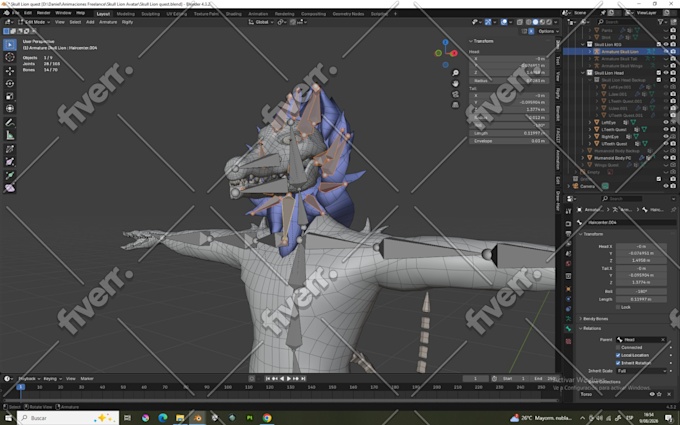This screenshot has height=425, width=680.
Task: Select the Bone Size tool
Action: tap(10, 162)
